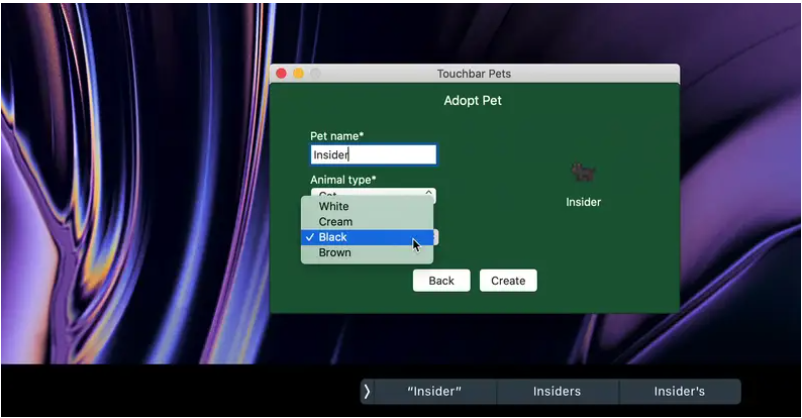Click the Adopt Pet heading
Image resolution: width=802 pixels, height=418 pixels.
pyautogui.click(x=473, y=101)
